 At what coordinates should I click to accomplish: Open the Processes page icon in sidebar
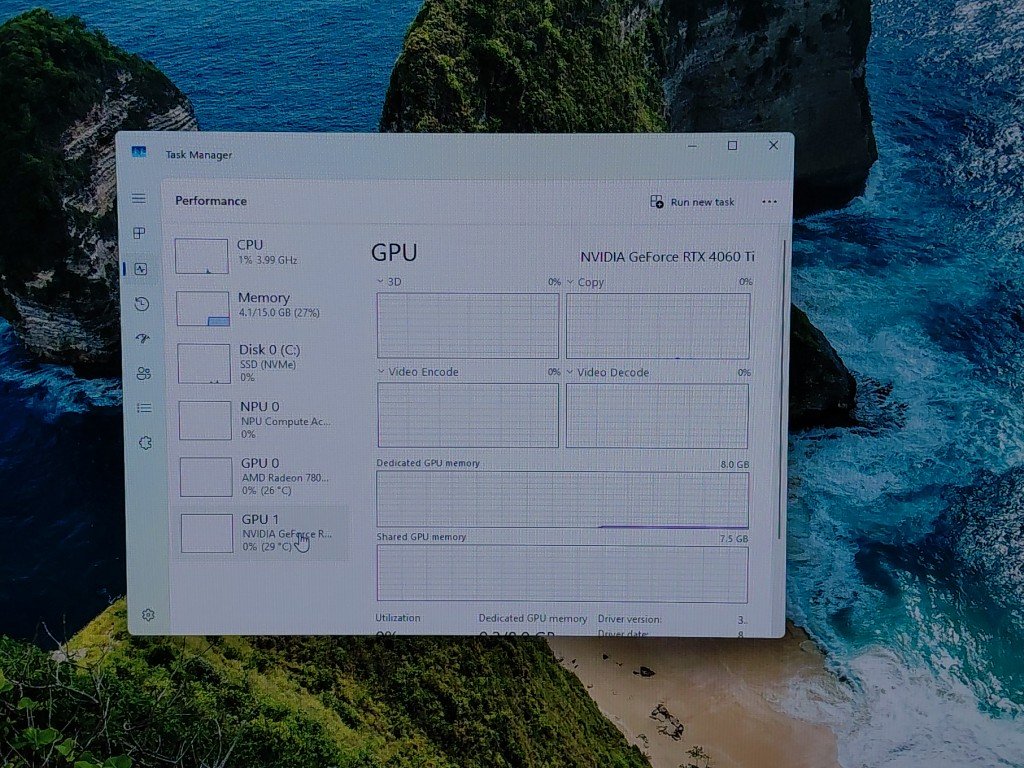[x=140, y=233]
